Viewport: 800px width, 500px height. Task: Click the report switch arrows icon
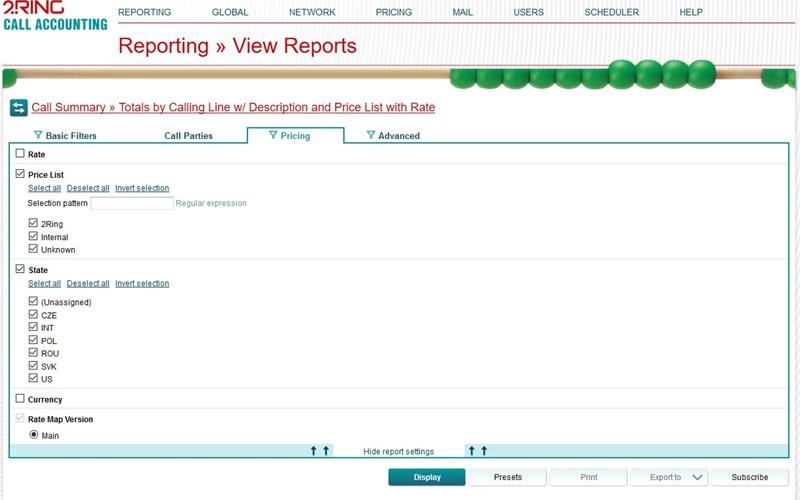(x=18, y=108)
